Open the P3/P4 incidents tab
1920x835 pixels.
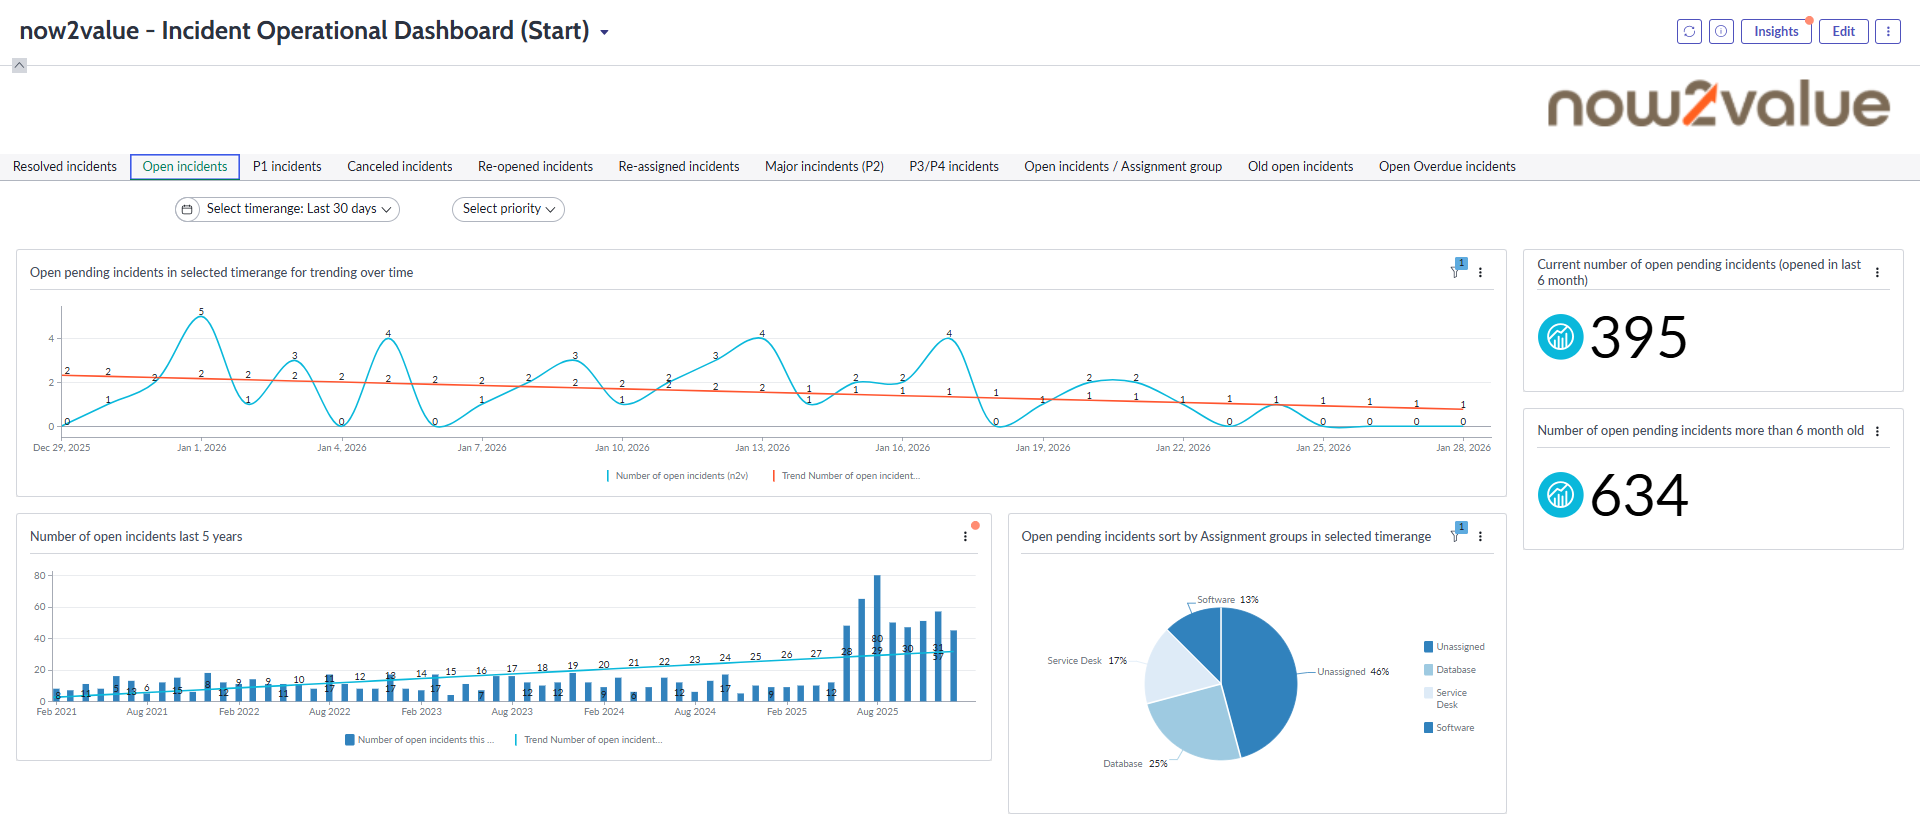coord(954,167)
